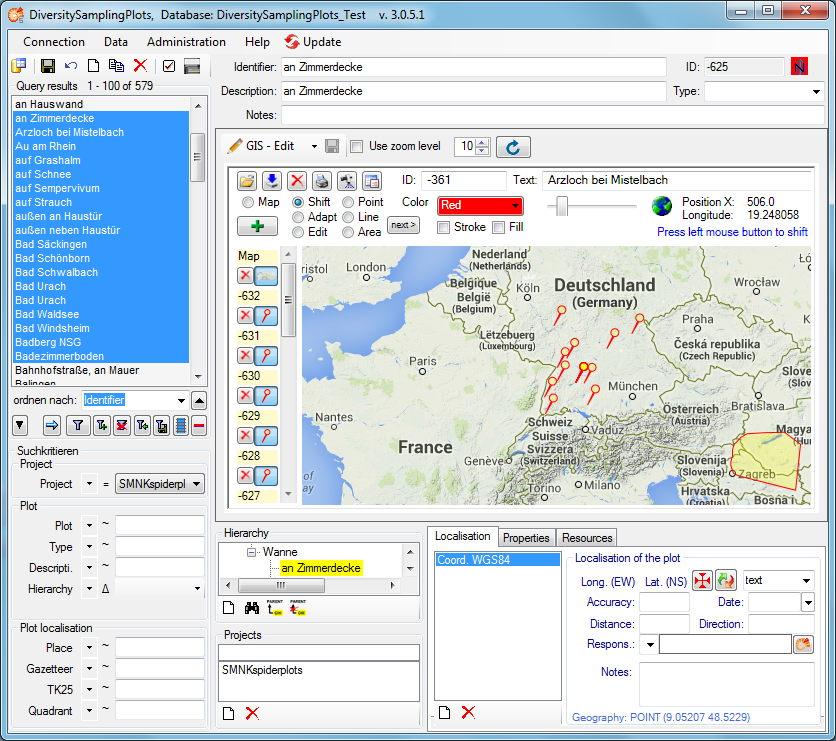This screenshot has width=836, height=741.
Task: Open the Date dropdown arrow
Action: point(808,602)
